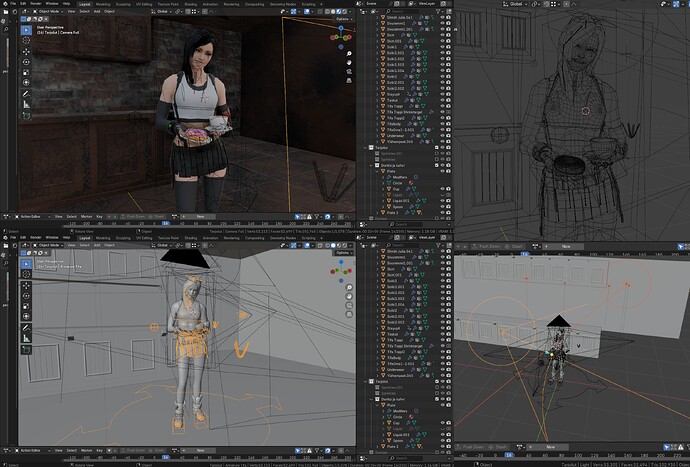
Task: Toggle snapping magnet in the top viewport header
Action: point(188,11)
